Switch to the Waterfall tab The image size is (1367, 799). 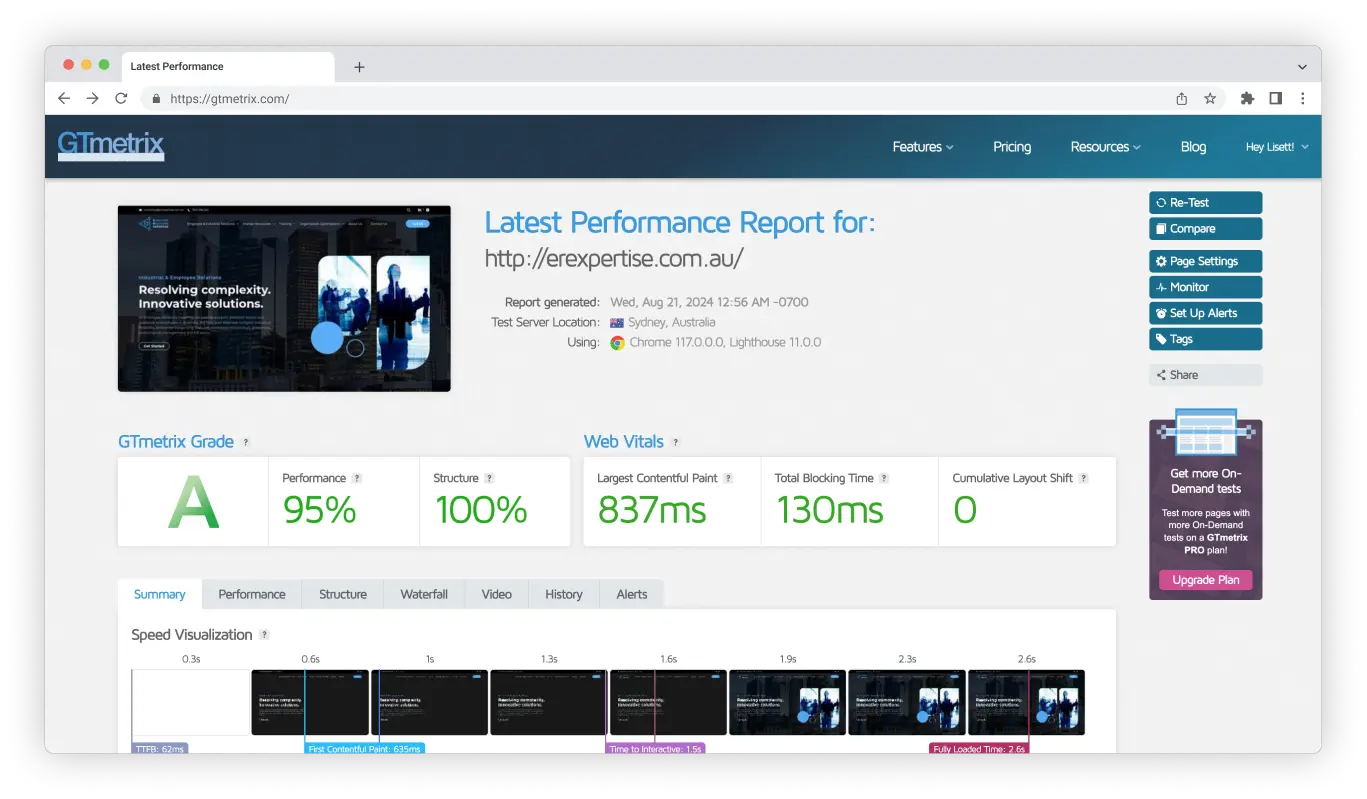(424, 594)
